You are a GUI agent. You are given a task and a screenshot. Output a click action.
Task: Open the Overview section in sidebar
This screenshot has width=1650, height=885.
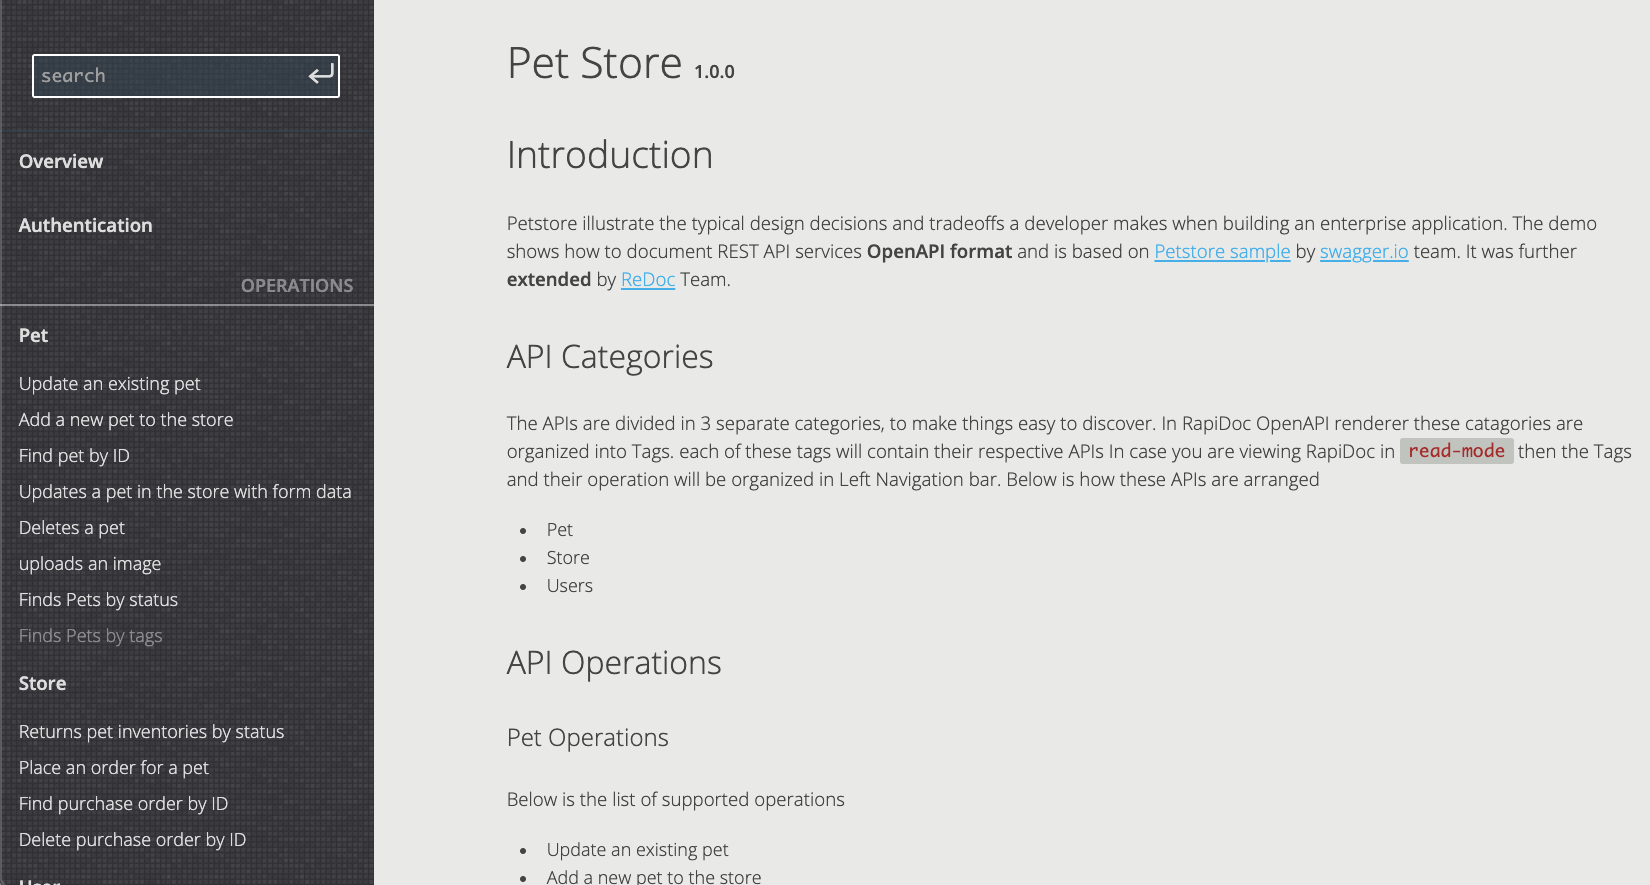(x=61, y=161)
